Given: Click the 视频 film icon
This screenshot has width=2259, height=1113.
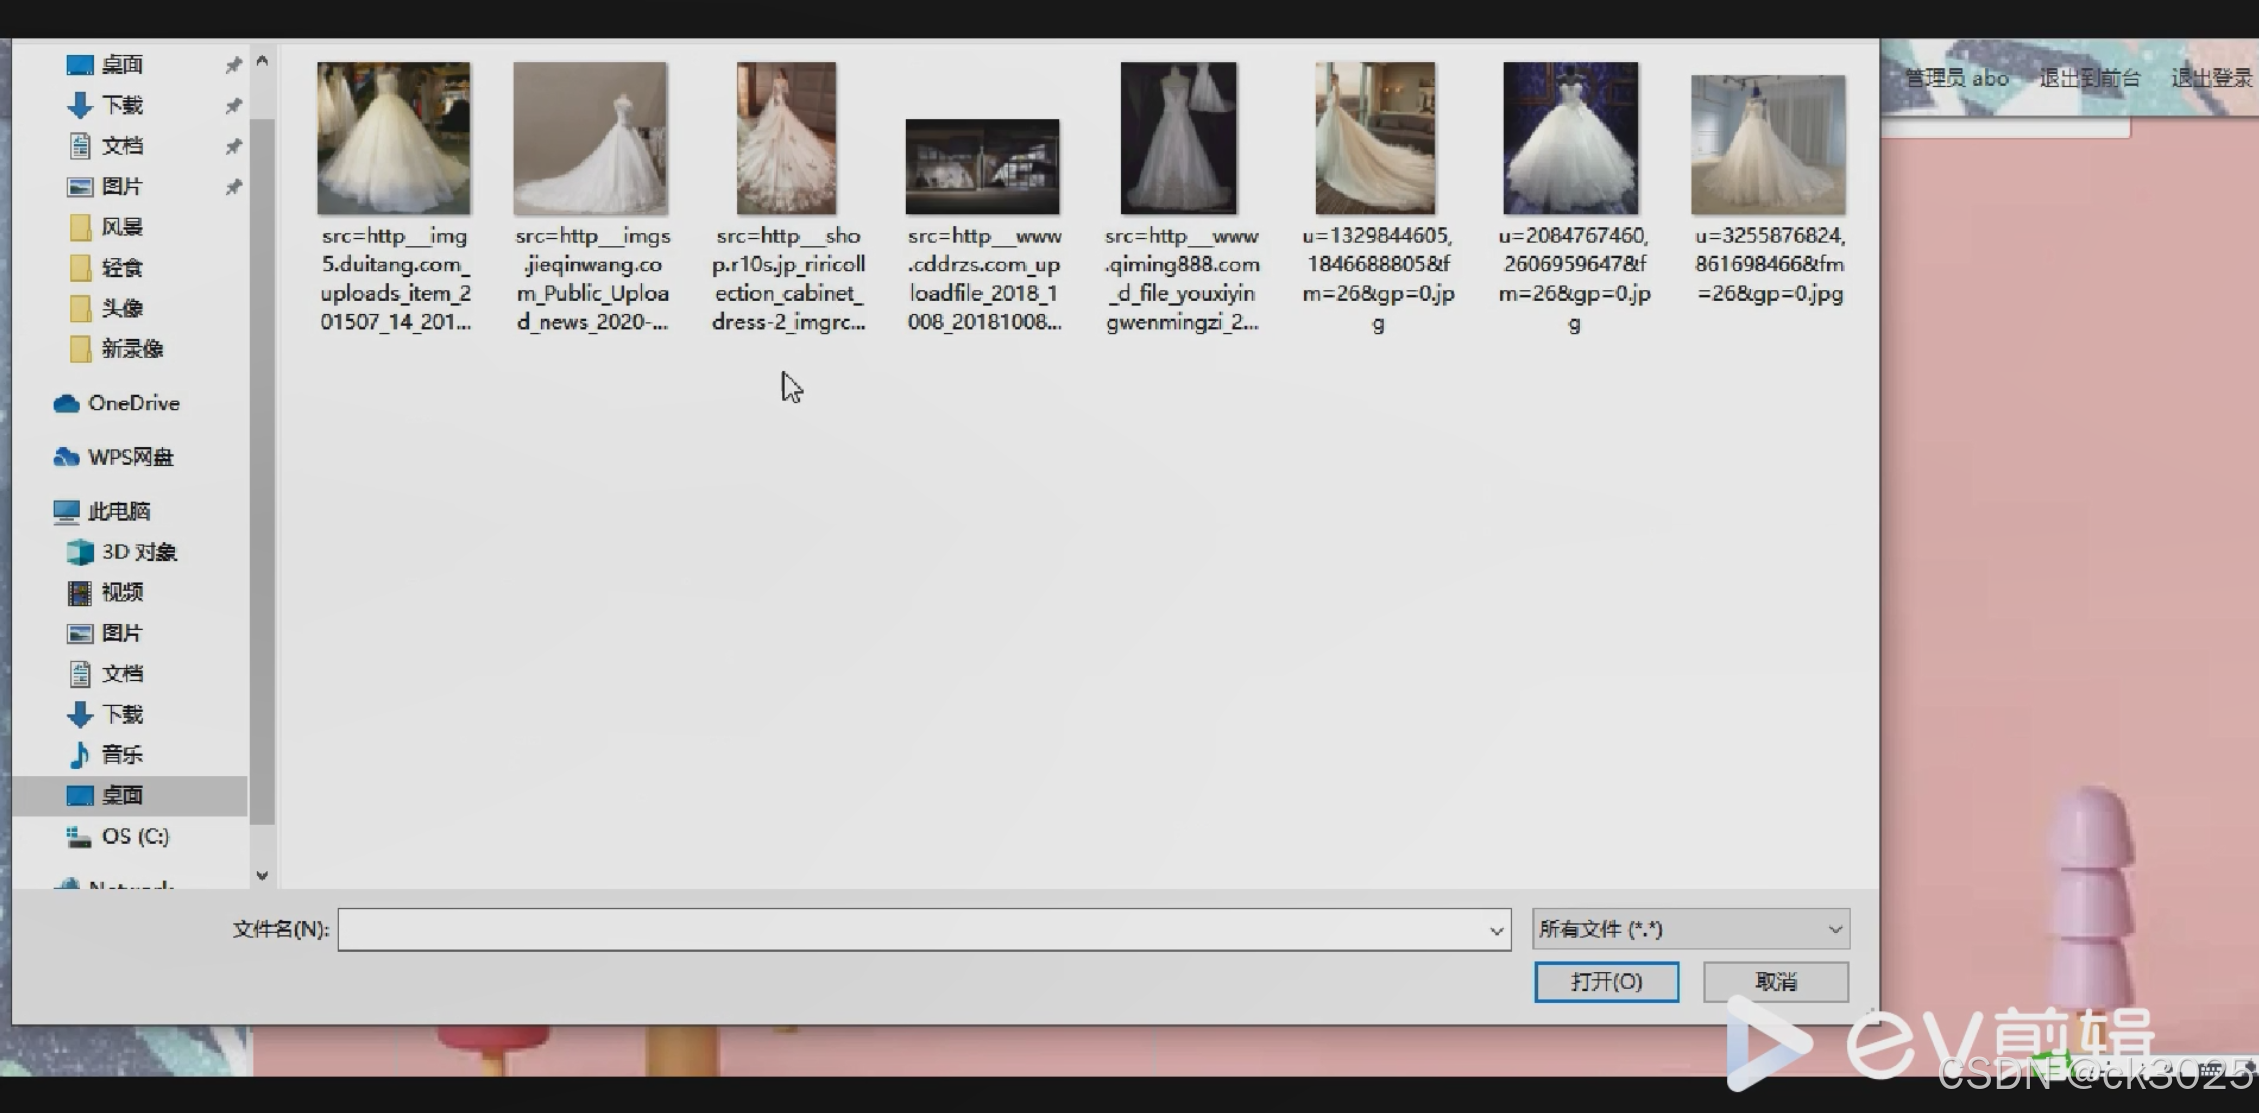Looking at the screenshot, I should coord(79,593).
